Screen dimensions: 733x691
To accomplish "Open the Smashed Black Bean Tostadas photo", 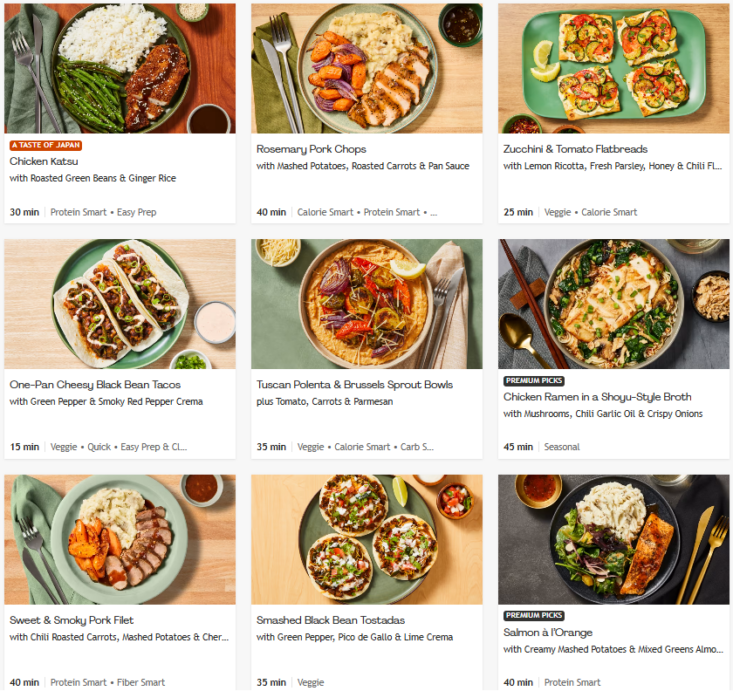I will [x=366, y=539].
